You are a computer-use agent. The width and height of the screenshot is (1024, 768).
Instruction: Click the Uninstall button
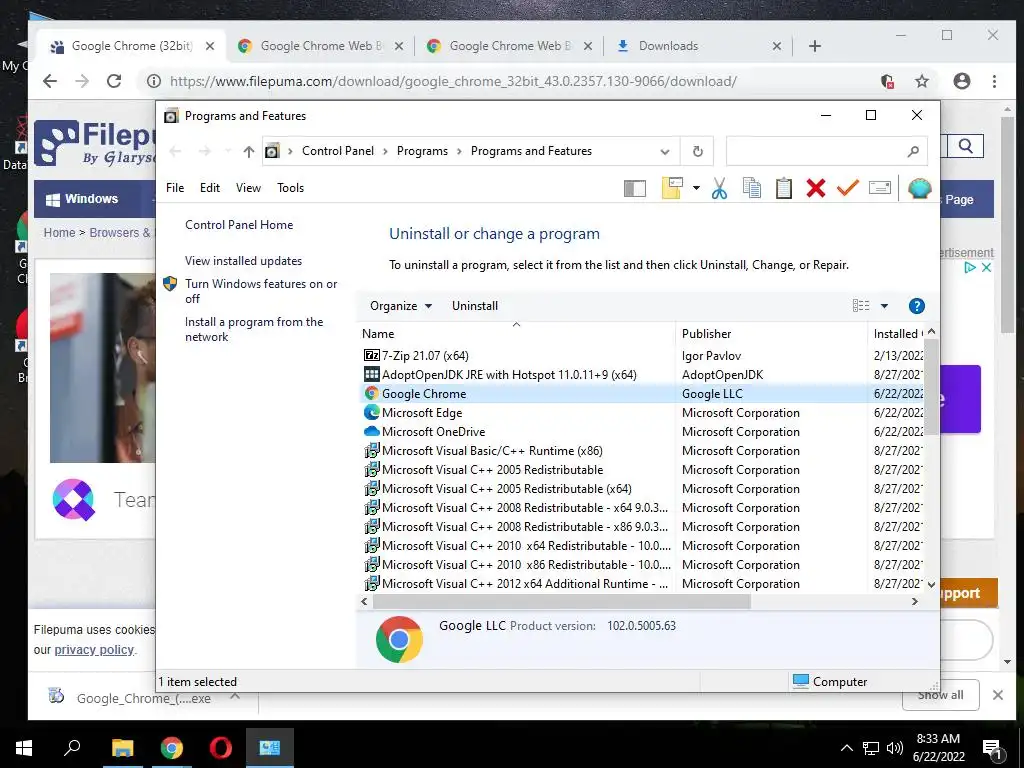pyautogui.click(x=475, y=306)
